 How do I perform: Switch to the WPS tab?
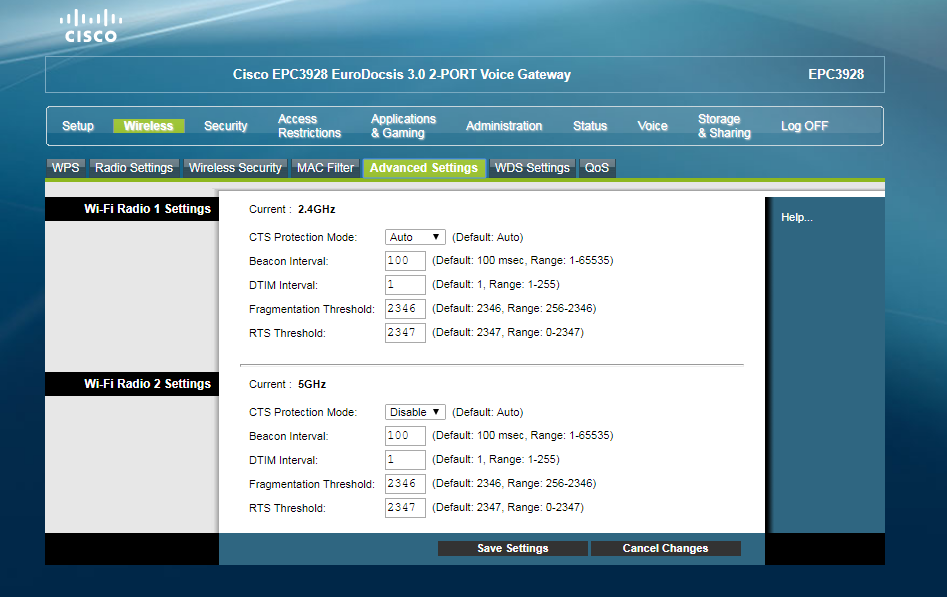tap(66, 168)
